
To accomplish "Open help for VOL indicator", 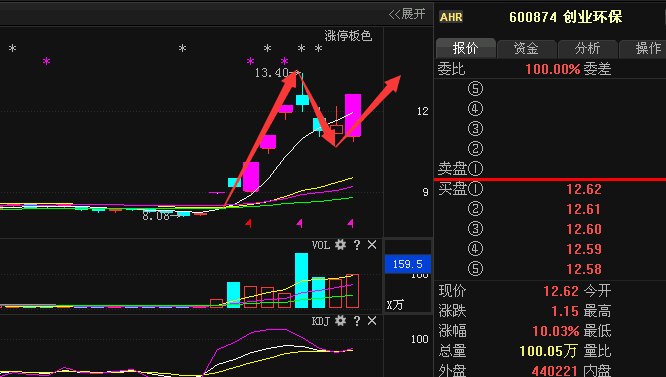I will coord(357,245).
